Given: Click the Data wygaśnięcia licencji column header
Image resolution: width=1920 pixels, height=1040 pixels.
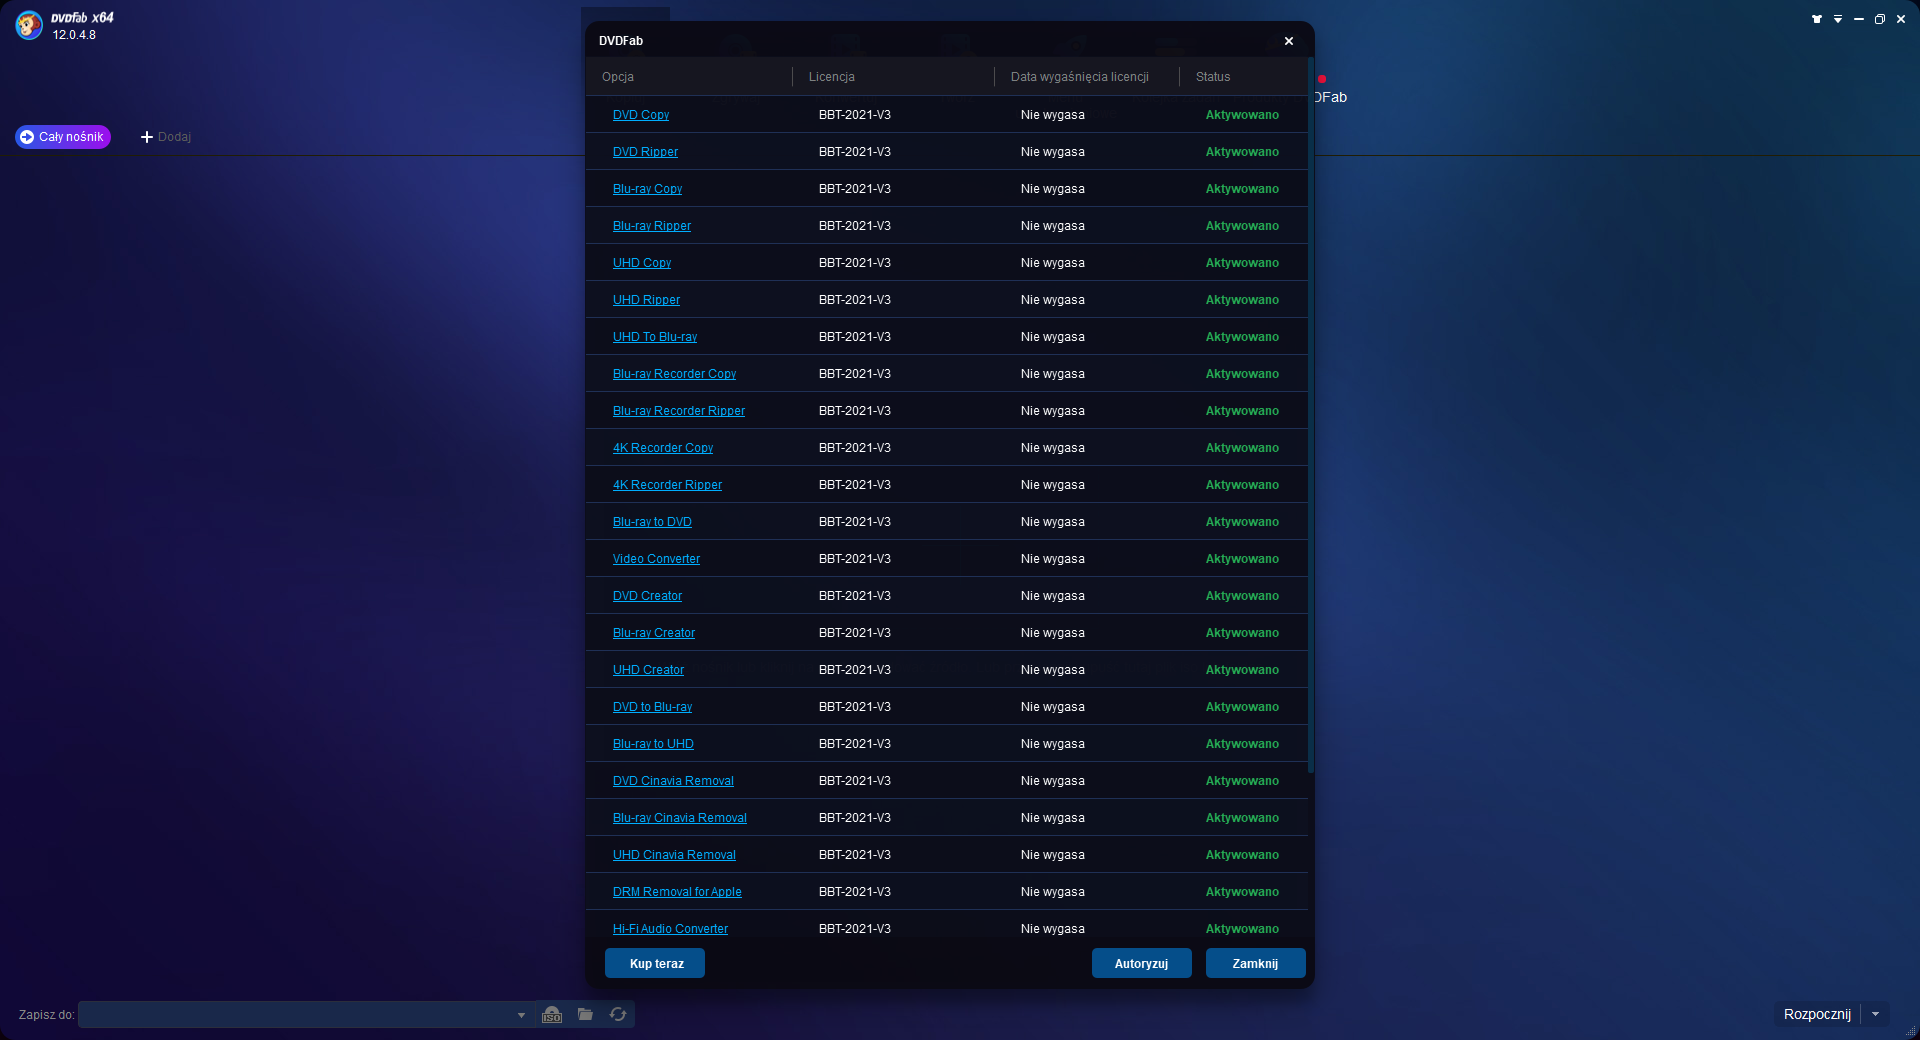Looking at the screenshot, I should coord(1080,77).
